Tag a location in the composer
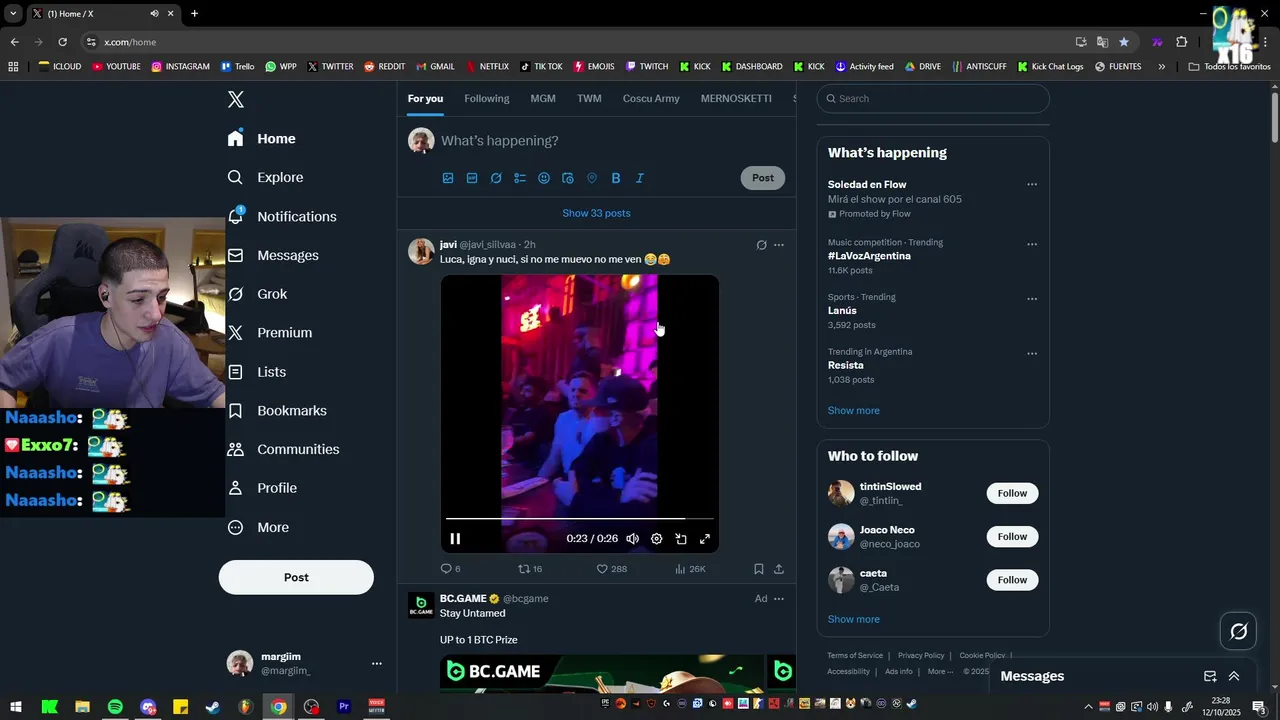 click(592, 178)
